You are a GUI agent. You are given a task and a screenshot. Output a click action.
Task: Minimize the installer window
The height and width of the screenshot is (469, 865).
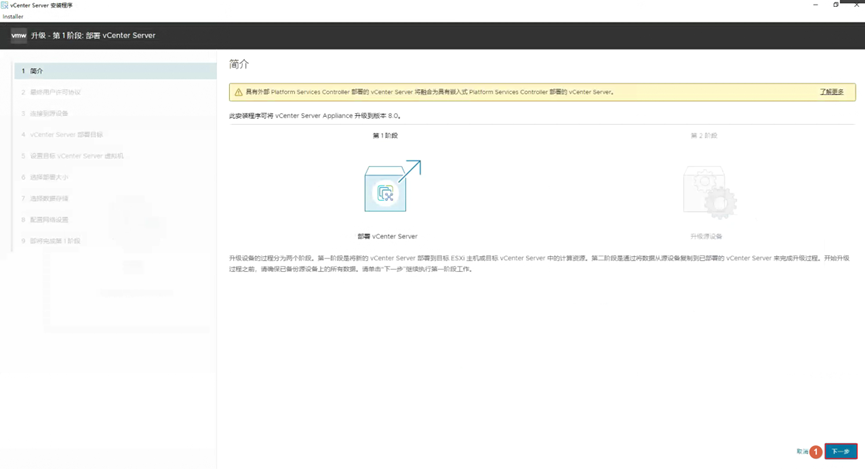point(815,4)
